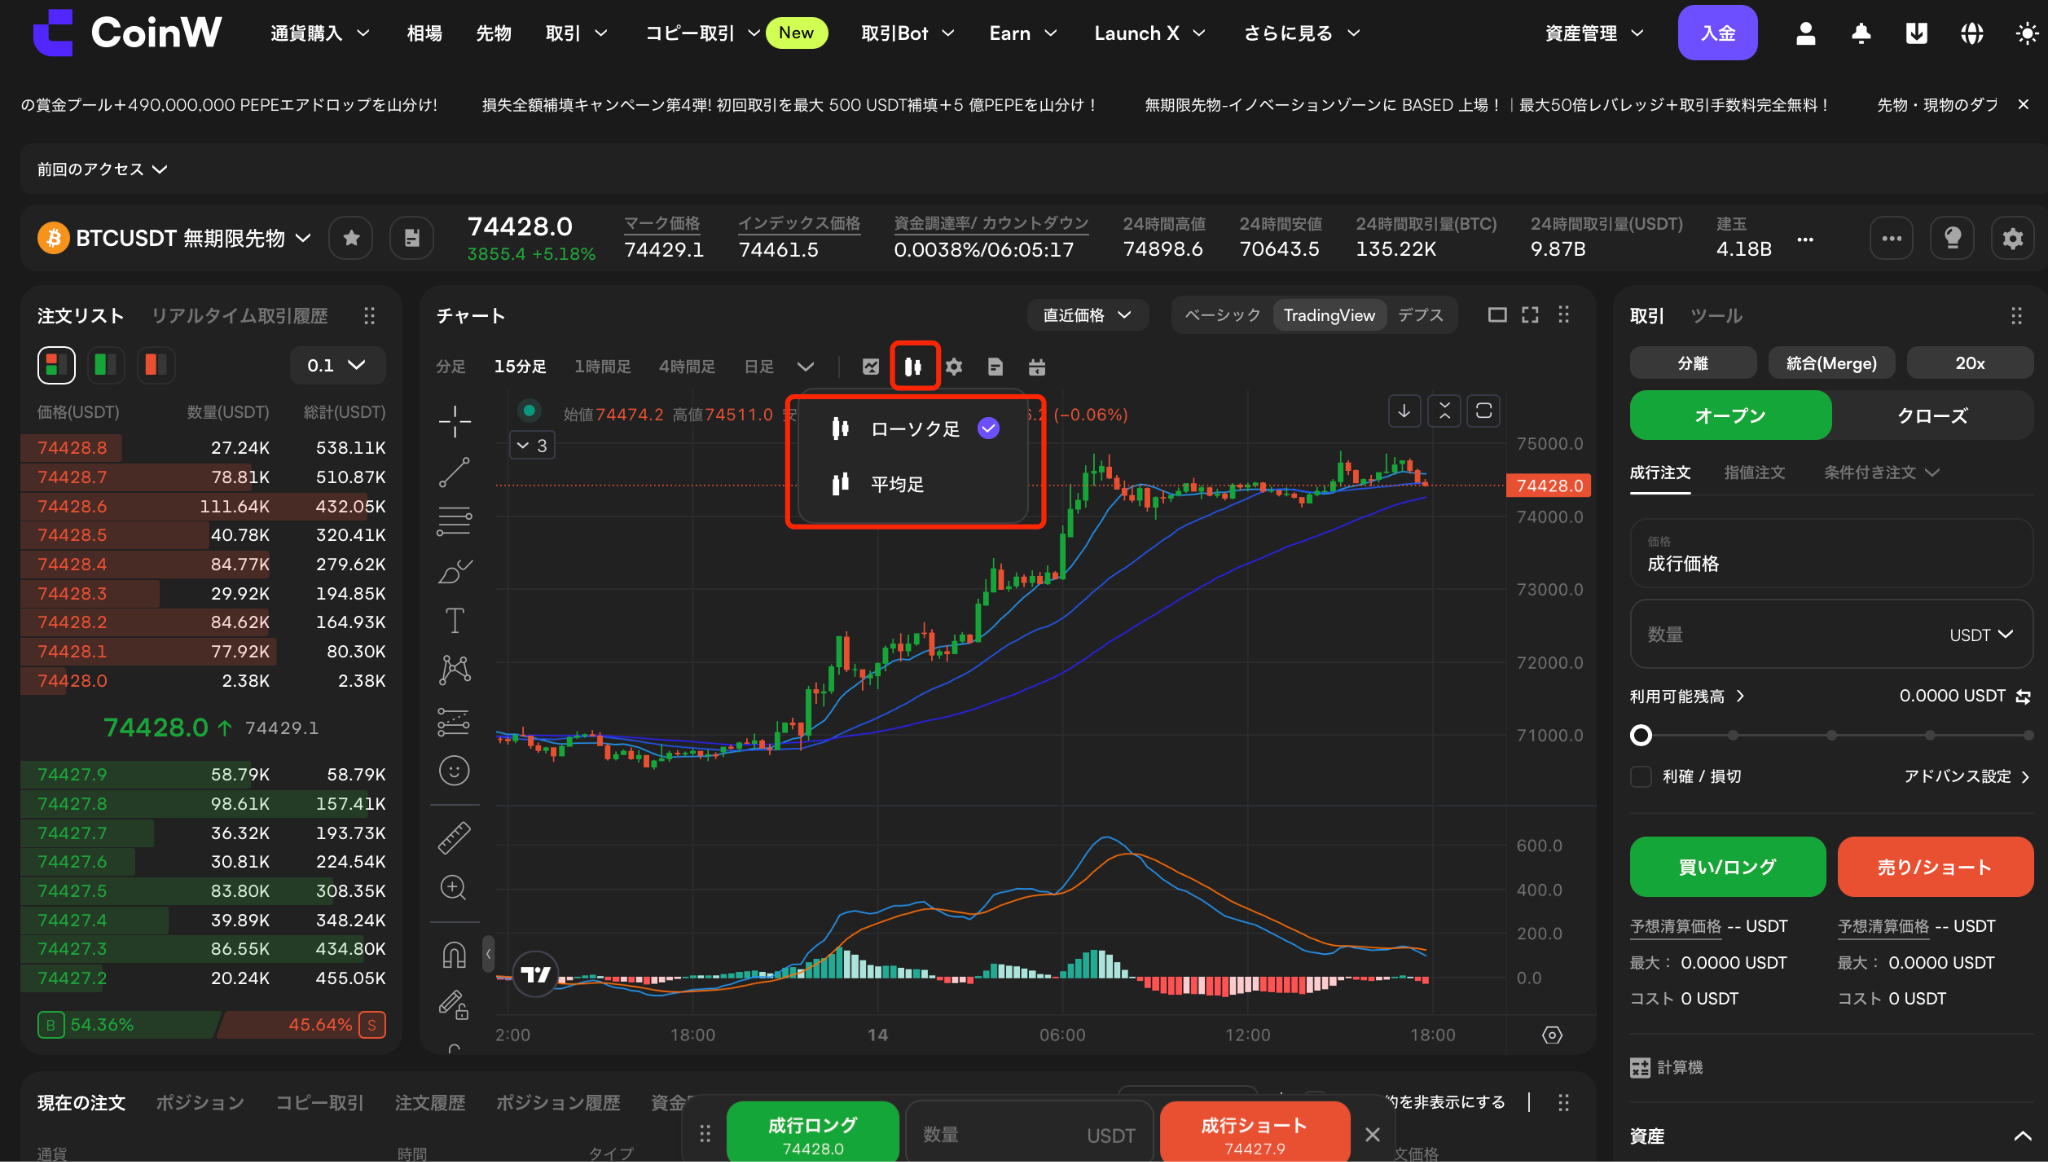Show only buy orders in order book
The width and height of the screenshot is (2048, 1162).
pos(105,365)
